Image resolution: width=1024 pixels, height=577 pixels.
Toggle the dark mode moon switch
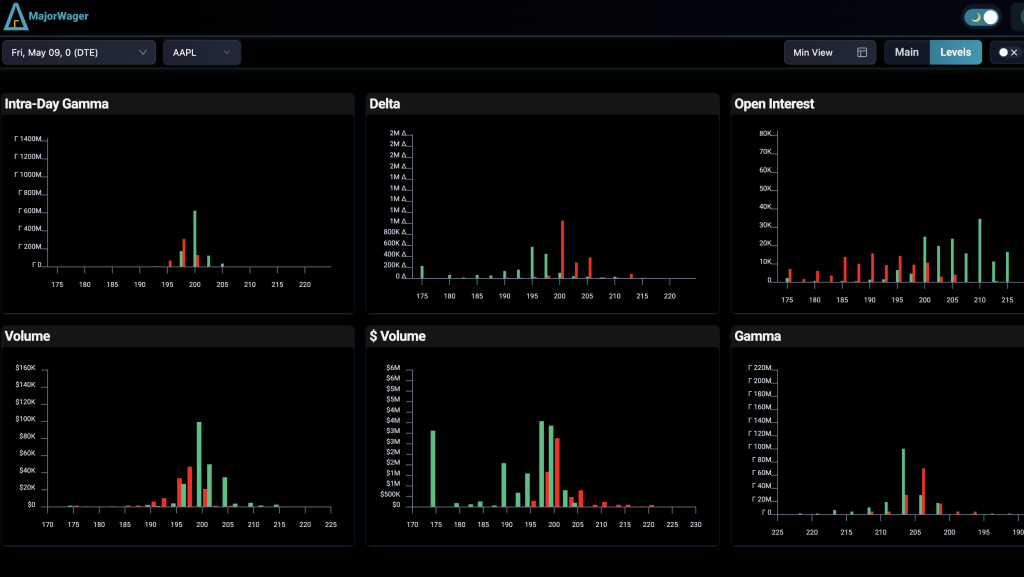[x=982, y=17]
